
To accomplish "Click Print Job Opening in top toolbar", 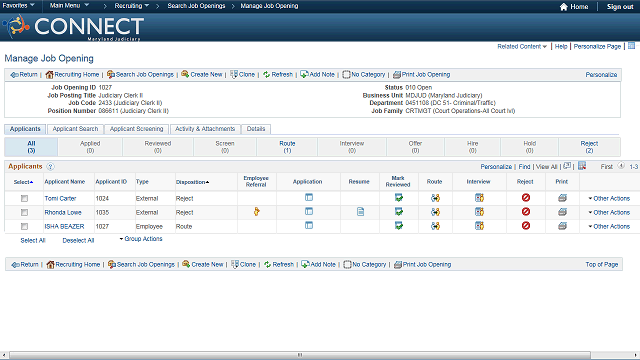I will pyautogui.click(x=422, y=75).
